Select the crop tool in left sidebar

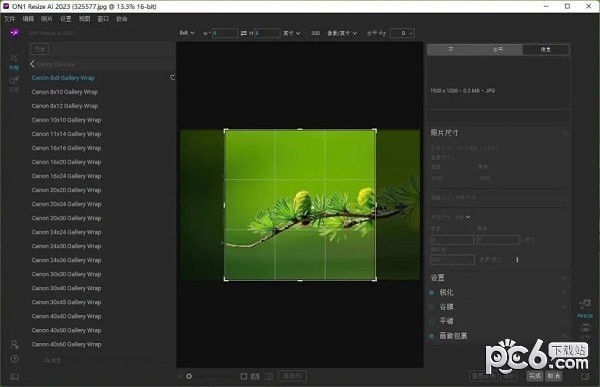tap(14, 58)
